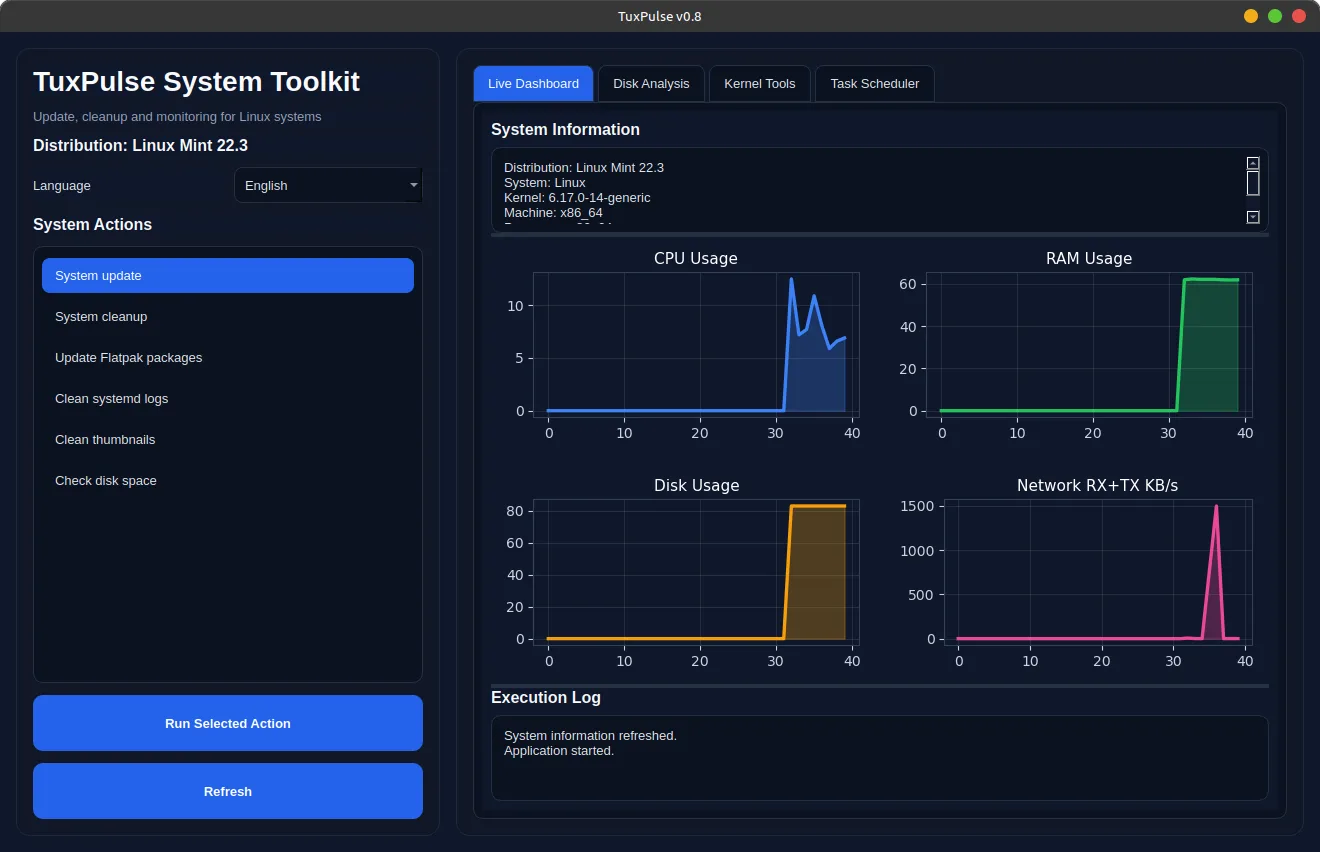This screenshot has width=1320, height=852.
Task: Switch to the Task Scheduler tab
Action: point(874,83)
